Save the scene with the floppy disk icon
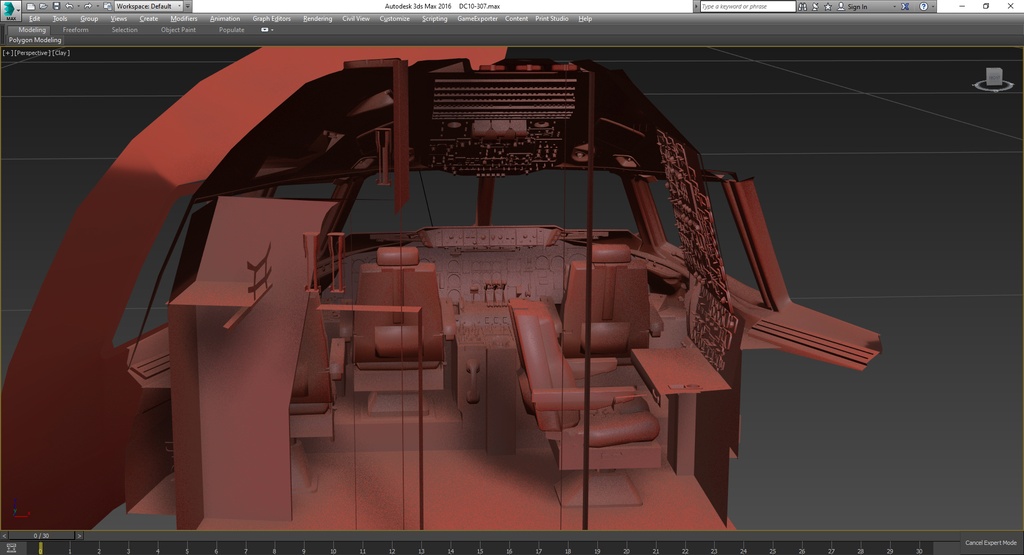1024x555 pixels. click(55, 6)
